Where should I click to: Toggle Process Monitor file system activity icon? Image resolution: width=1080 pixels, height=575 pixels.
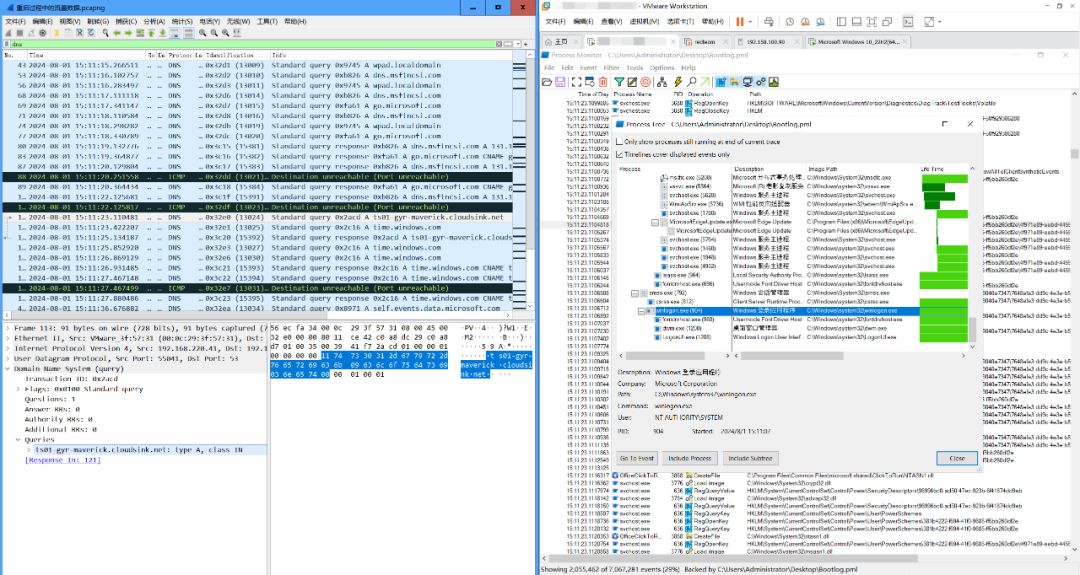(734, 82)
